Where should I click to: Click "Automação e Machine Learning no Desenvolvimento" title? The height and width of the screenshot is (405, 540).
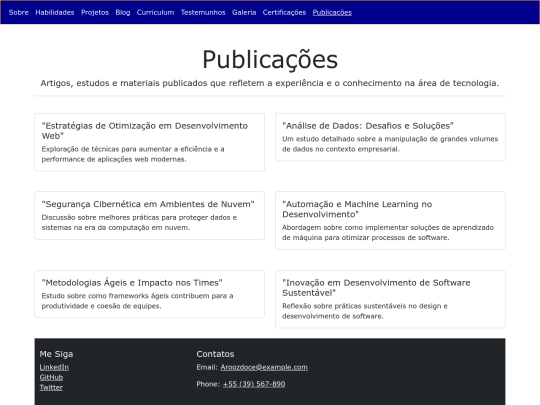[x=357, y=209]
